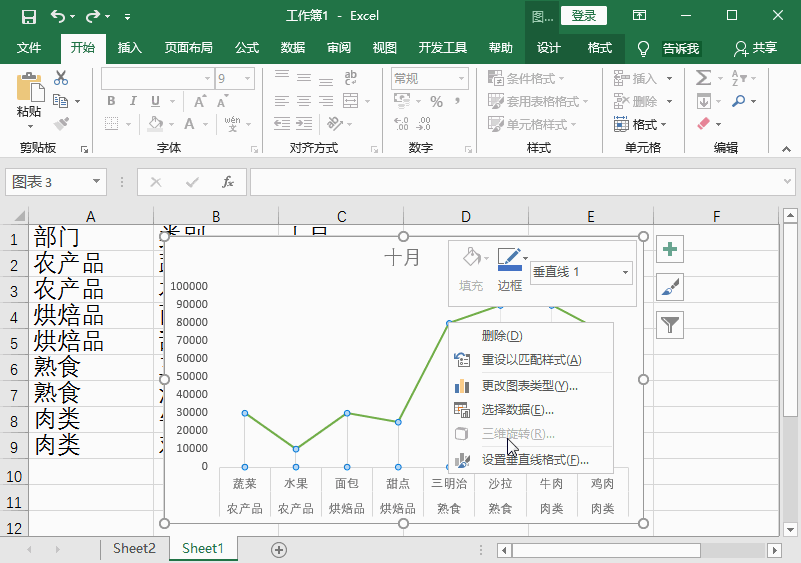Add a new sheet with plus button
This screenshot has width=801, height=563.
278,550
